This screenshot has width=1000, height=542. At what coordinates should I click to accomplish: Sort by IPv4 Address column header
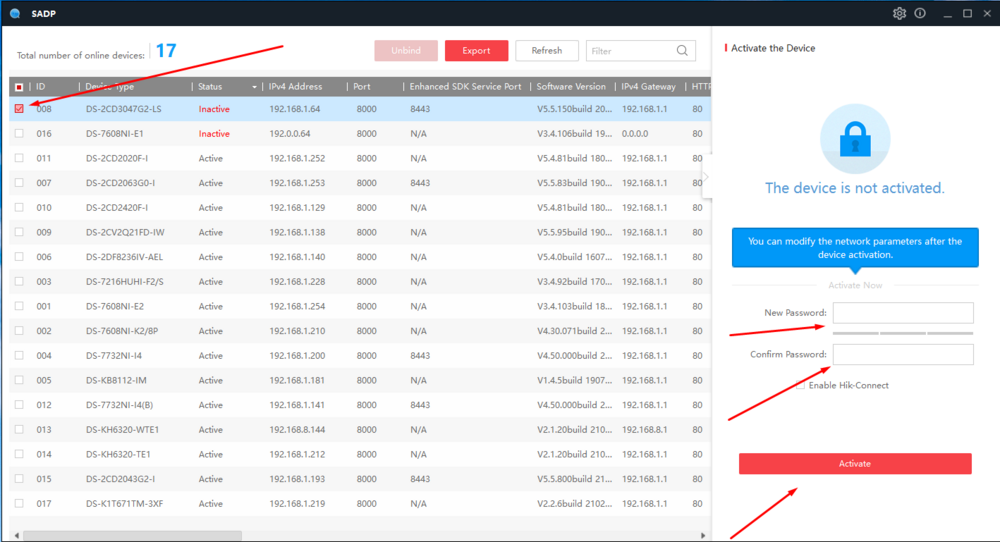295,87
